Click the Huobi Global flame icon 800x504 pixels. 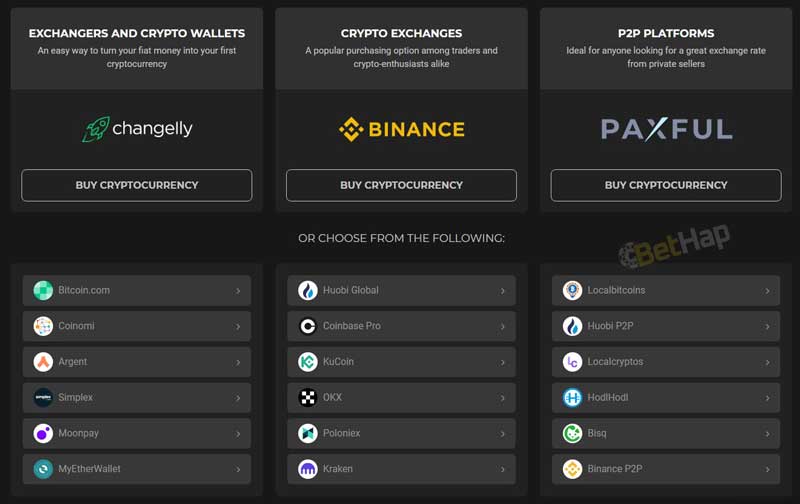[308, 290]
